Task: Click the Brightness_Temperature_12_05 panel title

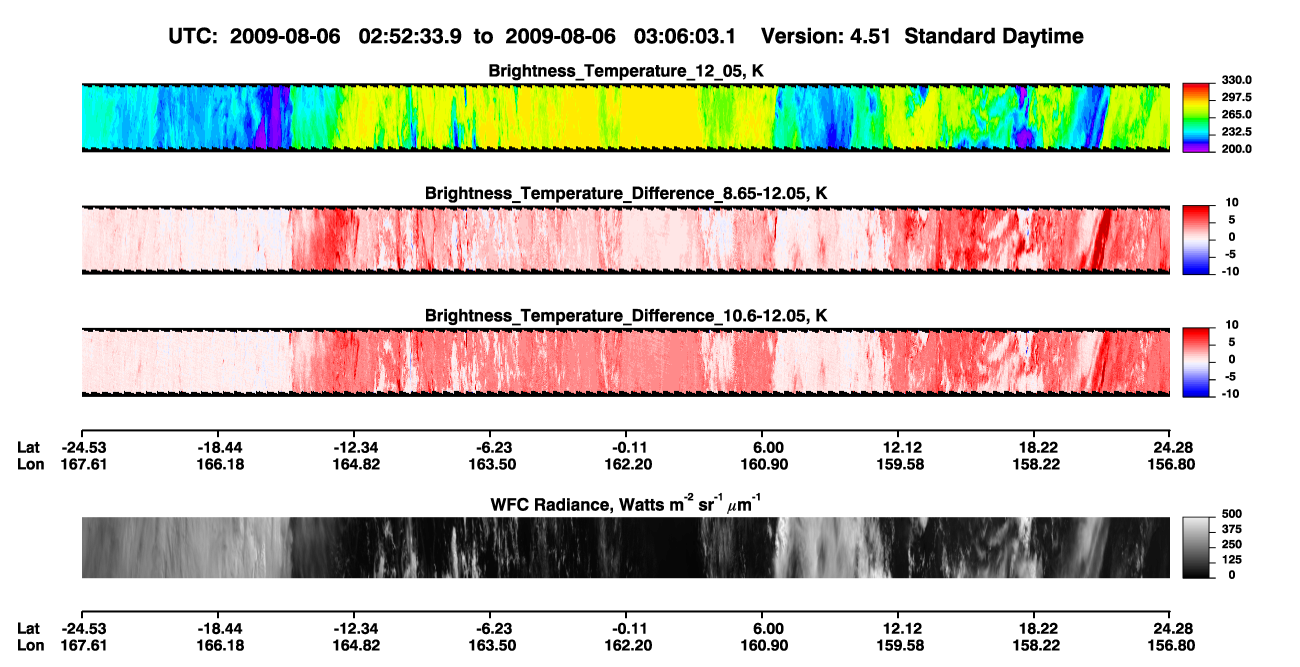Action: (626, 71)
